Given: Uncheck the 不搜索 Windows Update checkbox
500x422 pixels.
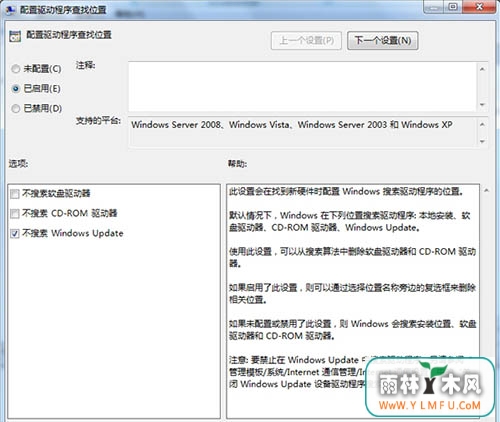Looking at the screenshot, I should (x=15, y=233).
